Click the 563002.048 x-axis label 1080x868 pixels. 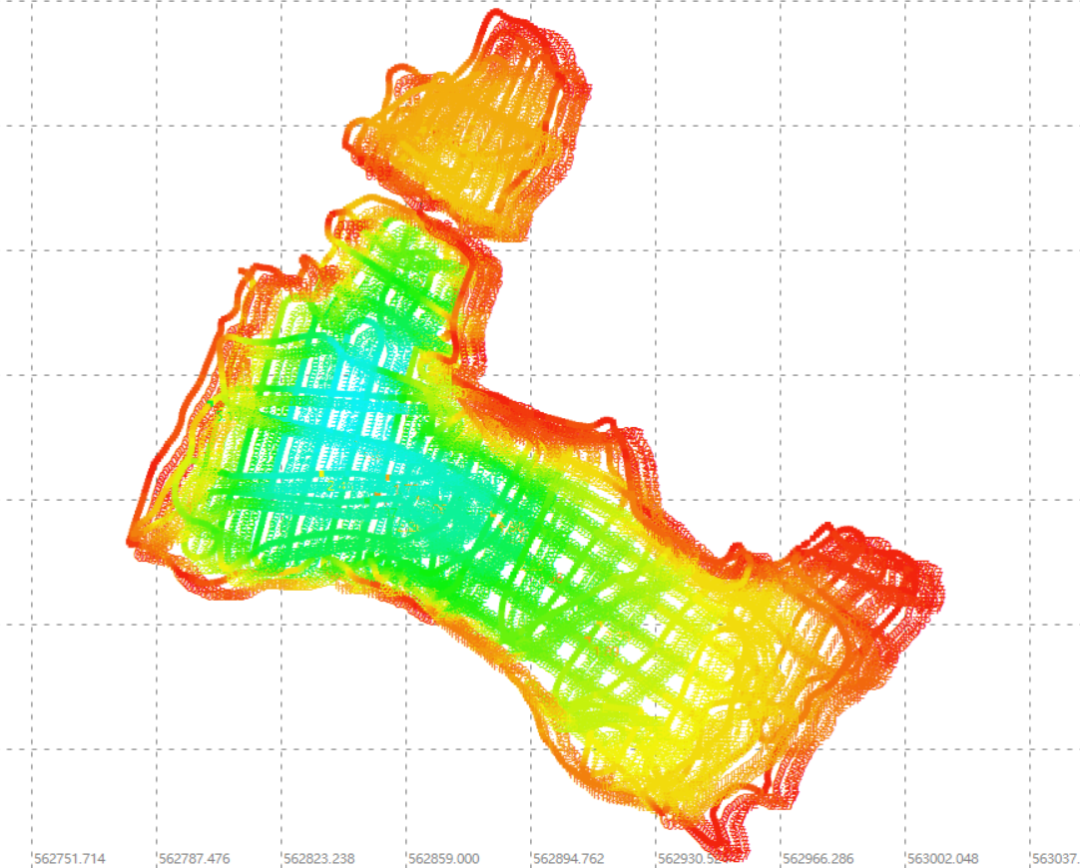[943, 858]
